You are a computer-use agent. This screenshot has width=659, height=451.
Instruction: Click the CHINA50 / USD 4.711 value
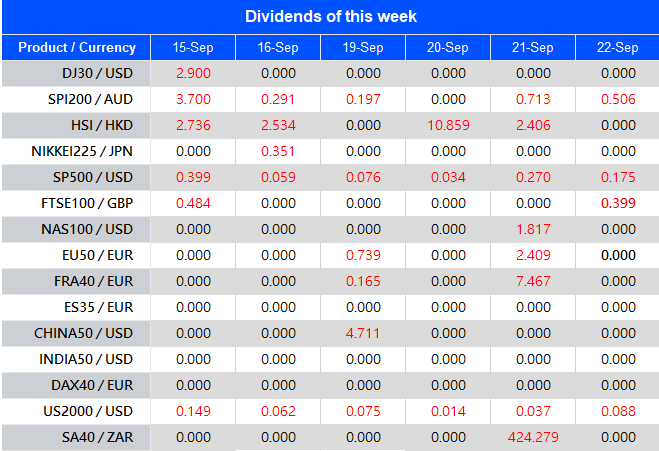click(x=363, y=333)
